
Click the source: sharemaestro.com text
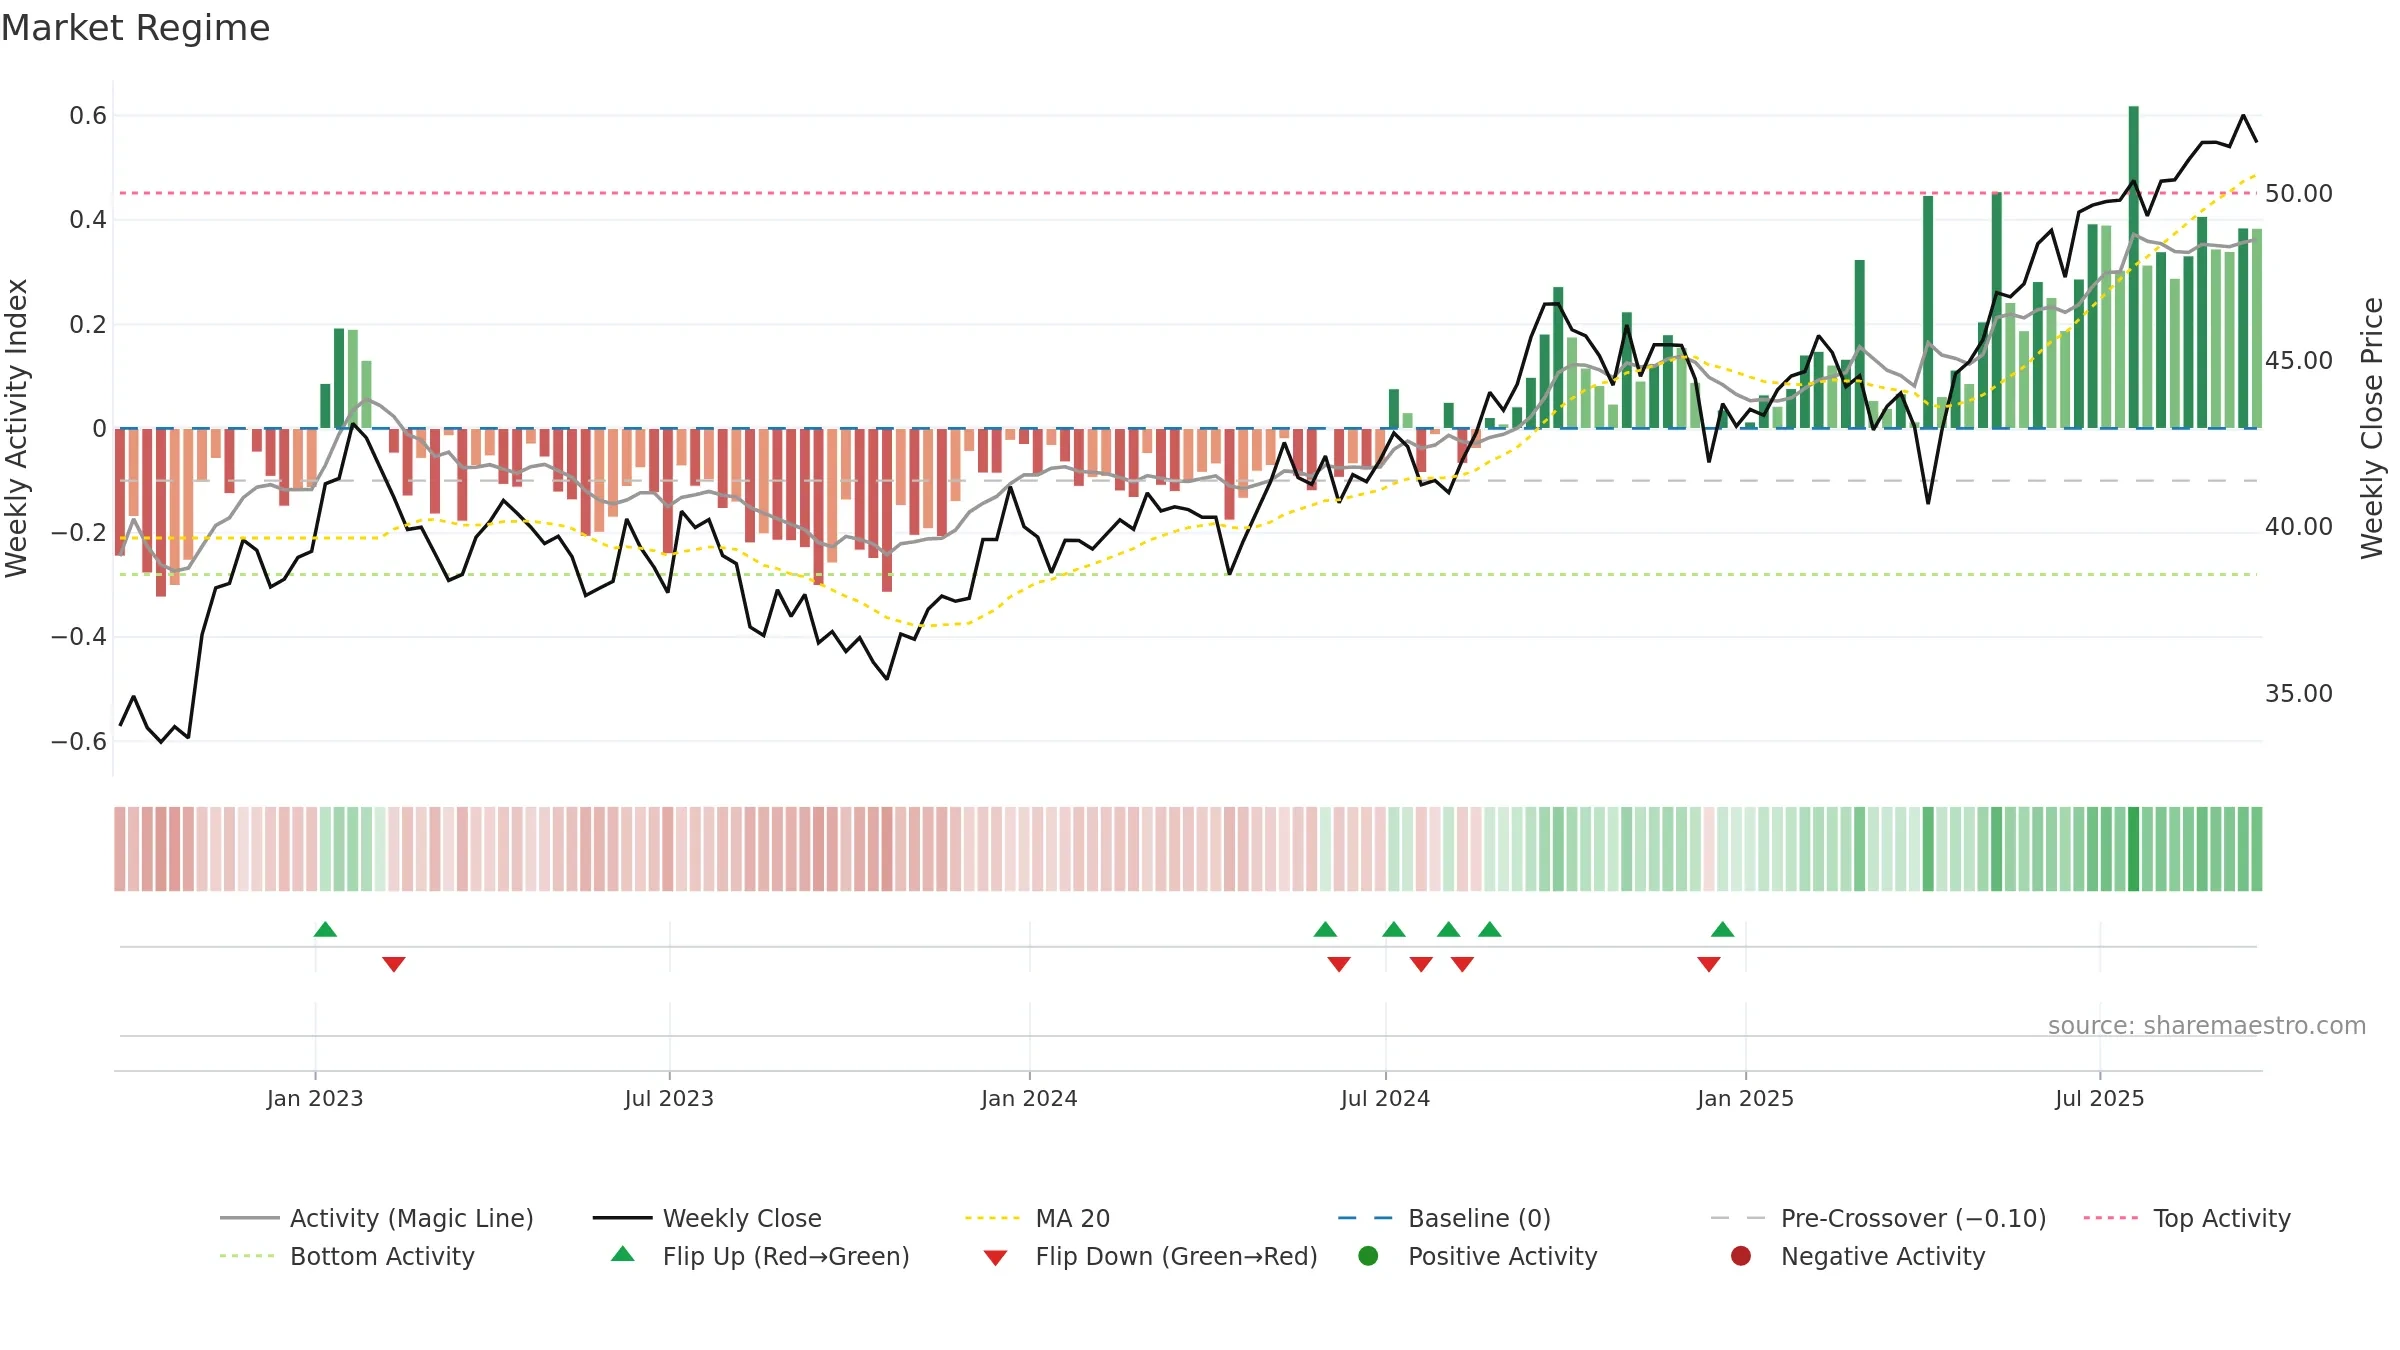pos(2207,1026)
